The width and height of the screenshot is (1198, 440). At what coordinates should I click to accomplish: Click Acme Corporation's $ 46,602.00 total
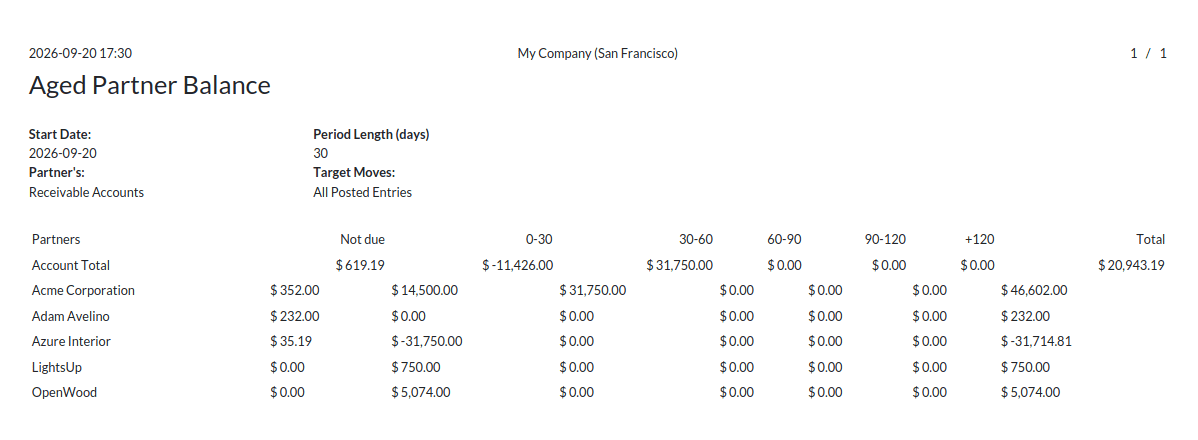coord(1034,290)
